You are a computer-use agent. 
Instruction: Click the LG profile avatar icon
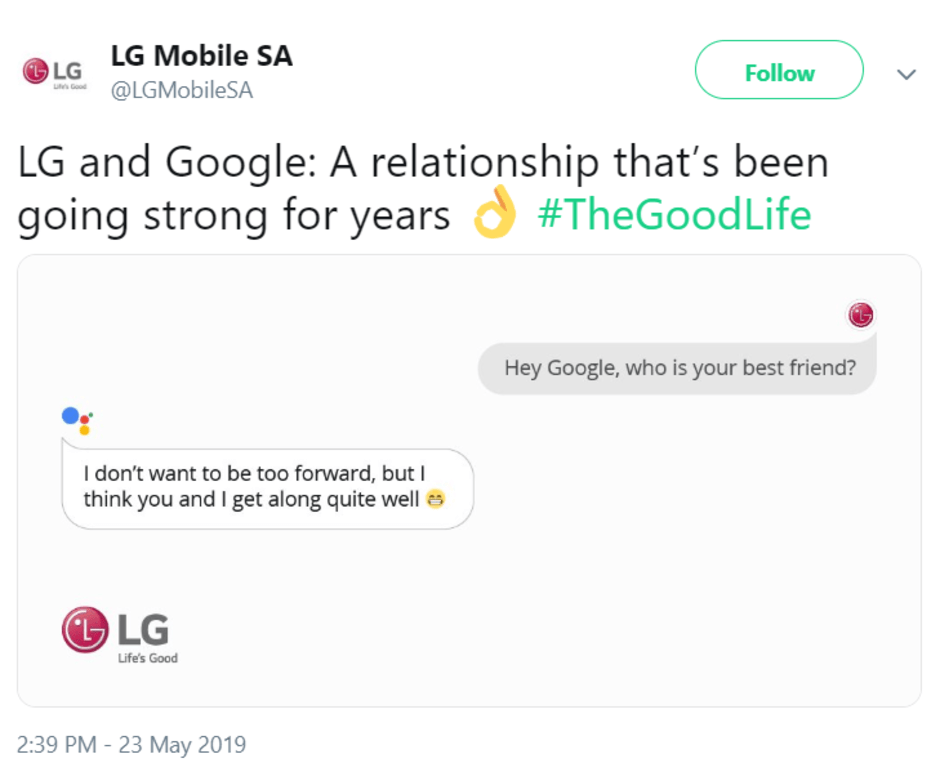(54, 70)
